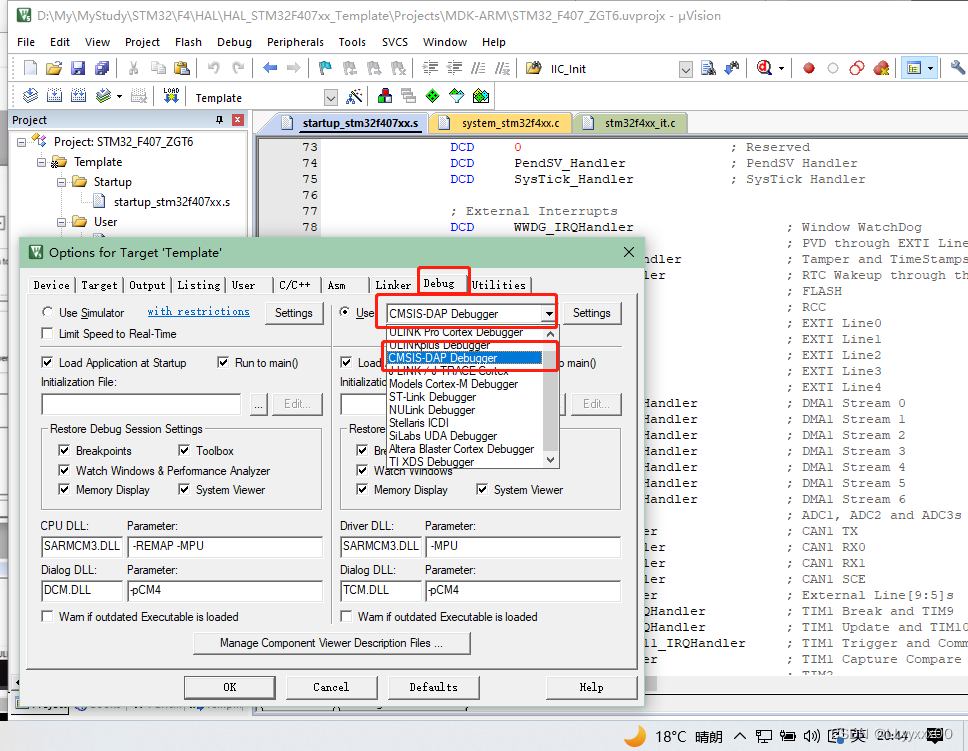Open Find in Files icon
The image size is (968, 751).
[709, 68]
